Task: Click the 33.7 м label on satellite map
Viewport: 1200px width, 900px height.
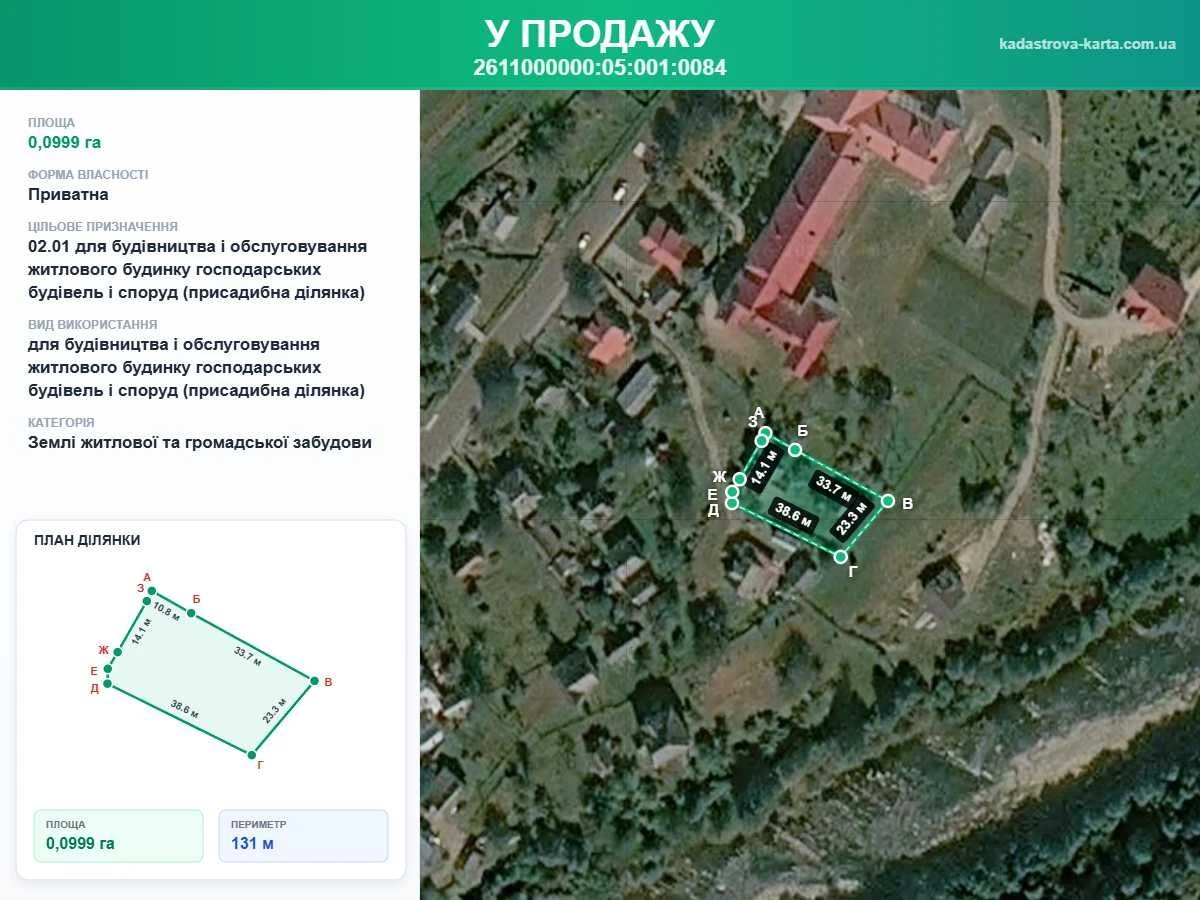Action: (833, 488)
